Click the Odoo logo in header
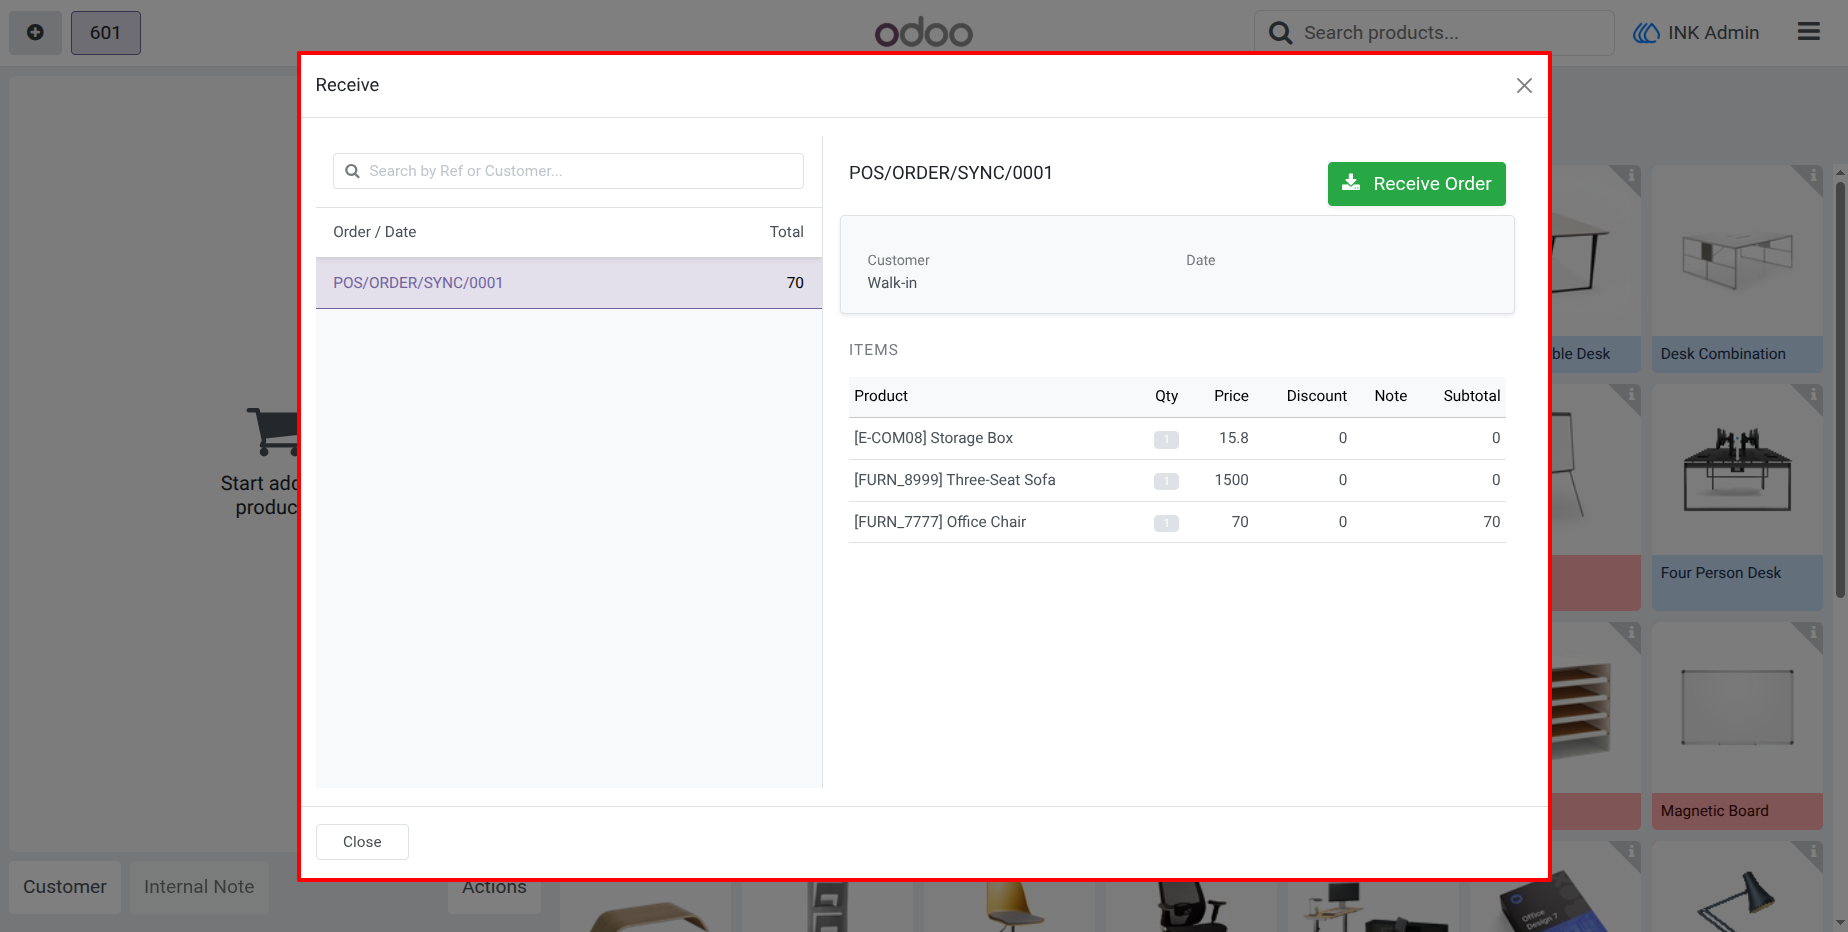This screenshot has height=932, width=1848. point(924,33)
